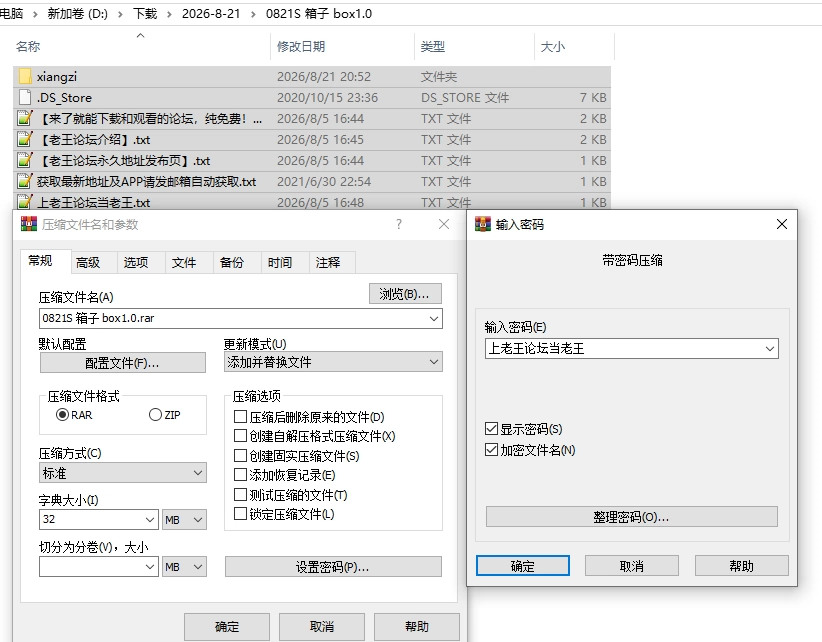822x642 pixels.
Task: Click 帮助 in the 压缩文件名和参数 dialog
Action: point(417,626)
